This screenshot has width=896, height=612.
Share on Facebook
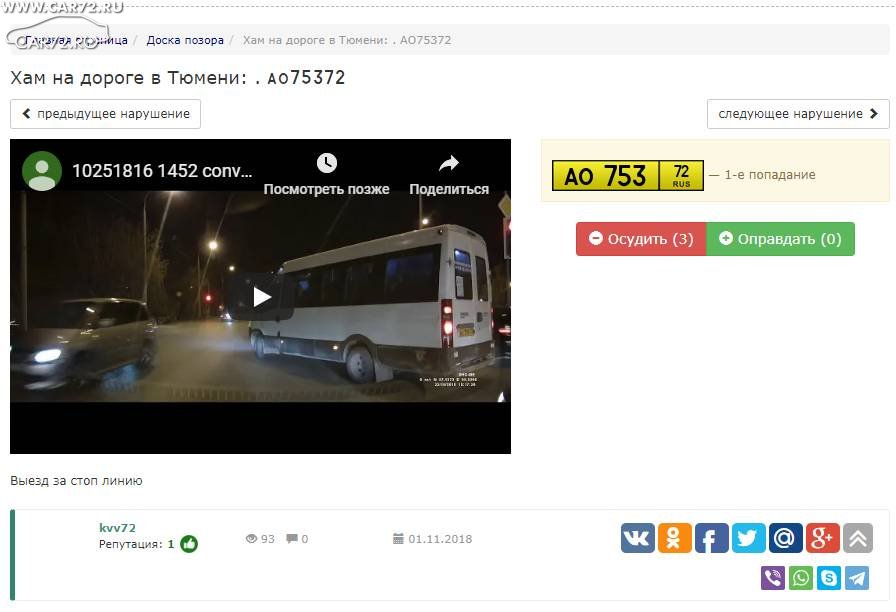[x=711, y=538]
